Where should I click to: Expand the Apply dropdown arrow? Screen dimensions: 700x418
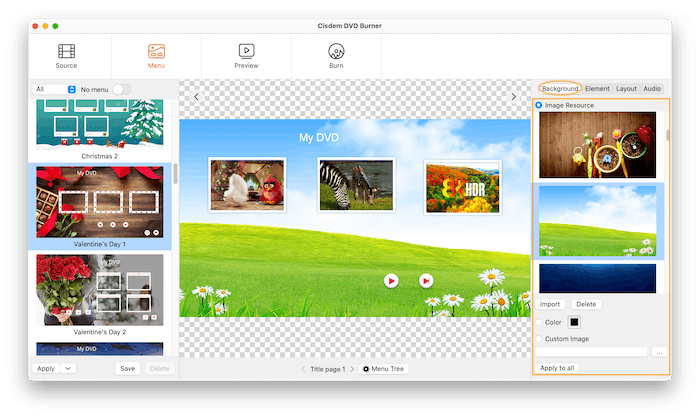(x=67, y=368)
